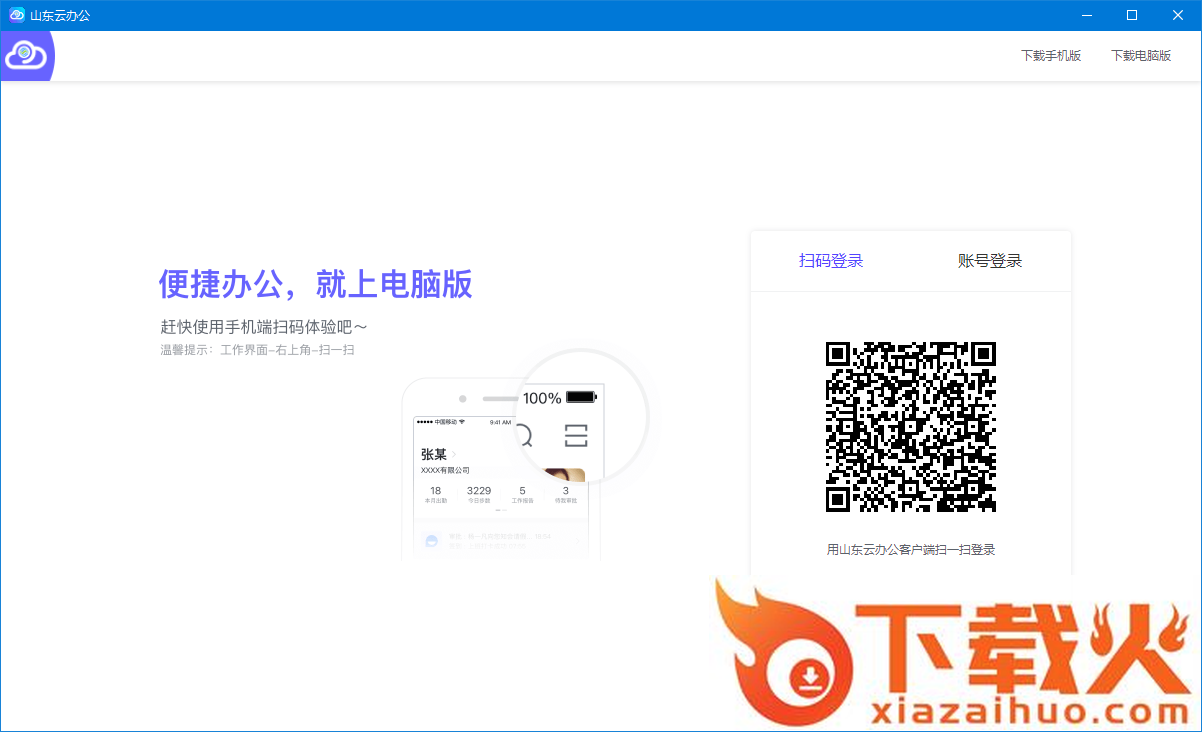The width and height of the screenshot is (1202, 732).
Task: Click the text 赶快使用手机端扫码体验吧
Action: [264, 327]
